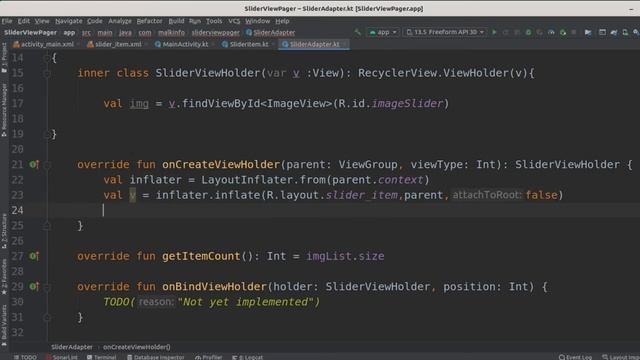
Task: Open the Database Inspector tool window
Action: tap(155, 357)
